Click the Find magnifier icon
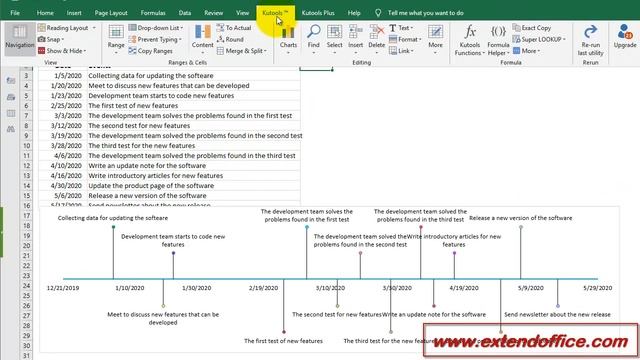The width and height of the screenshot is (640, 360). pos(313,32)
